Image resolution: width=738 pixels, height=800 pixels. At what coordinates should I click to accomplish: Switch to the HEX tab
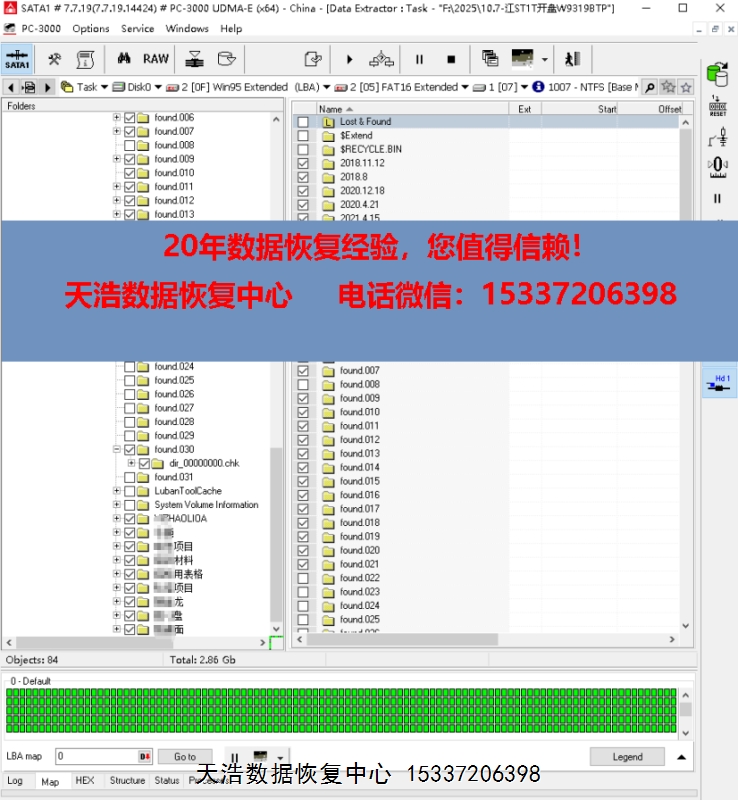[x=85, y=780]
